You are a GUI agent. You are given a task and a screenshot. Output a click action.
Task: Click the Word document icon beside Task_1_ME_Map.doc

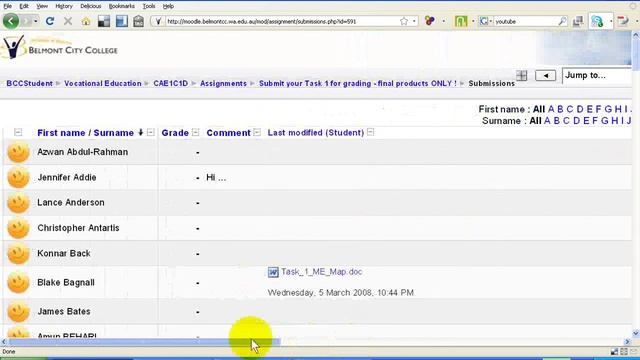click(273, 272)
